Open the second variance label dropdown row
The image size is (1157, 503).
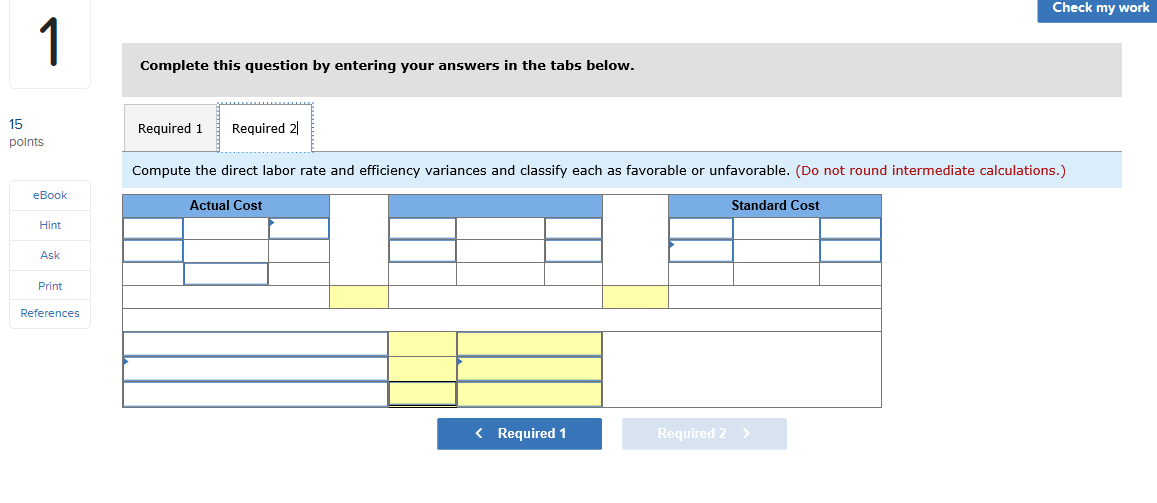(x=255, y=369)
